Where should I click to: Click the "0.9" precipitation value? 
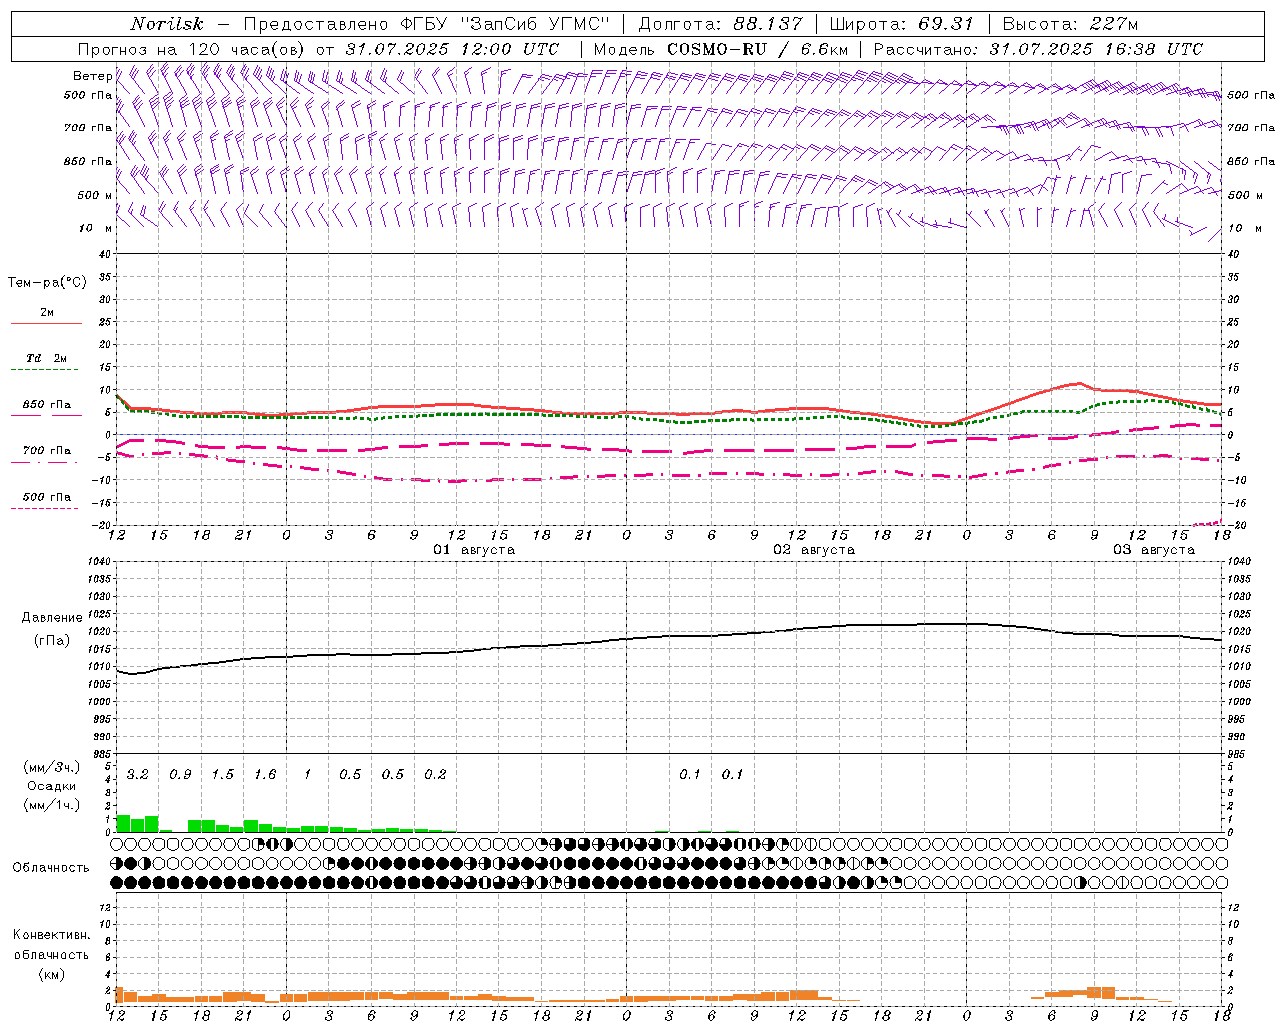pos(180,775)
